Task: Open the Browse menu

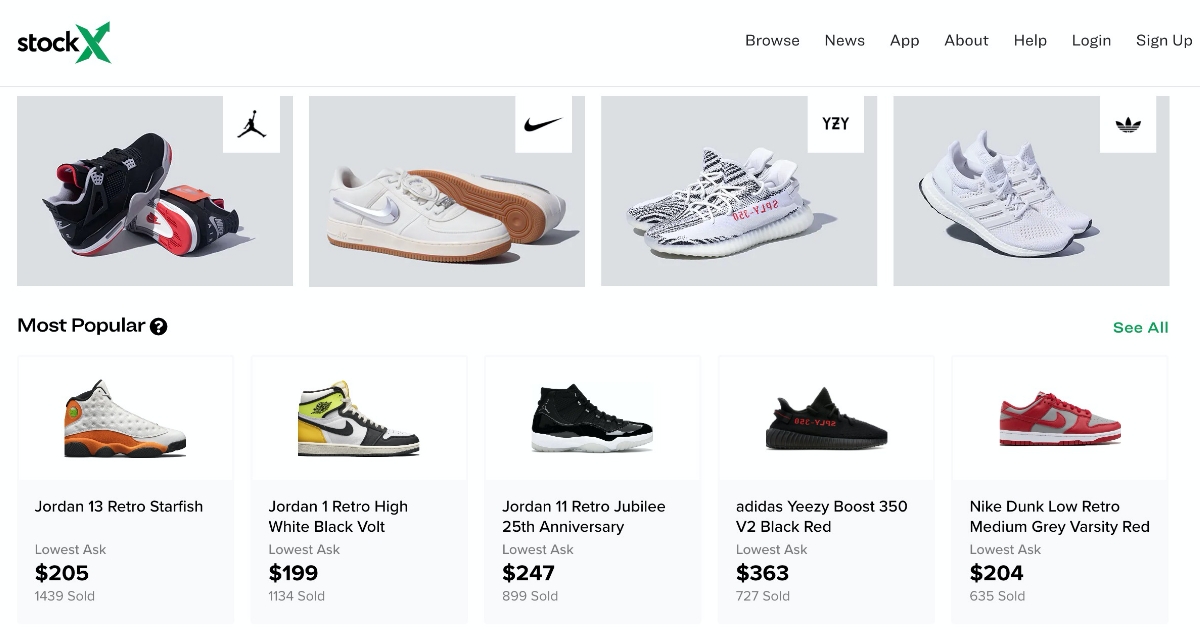Action: [x=772, y=41]
